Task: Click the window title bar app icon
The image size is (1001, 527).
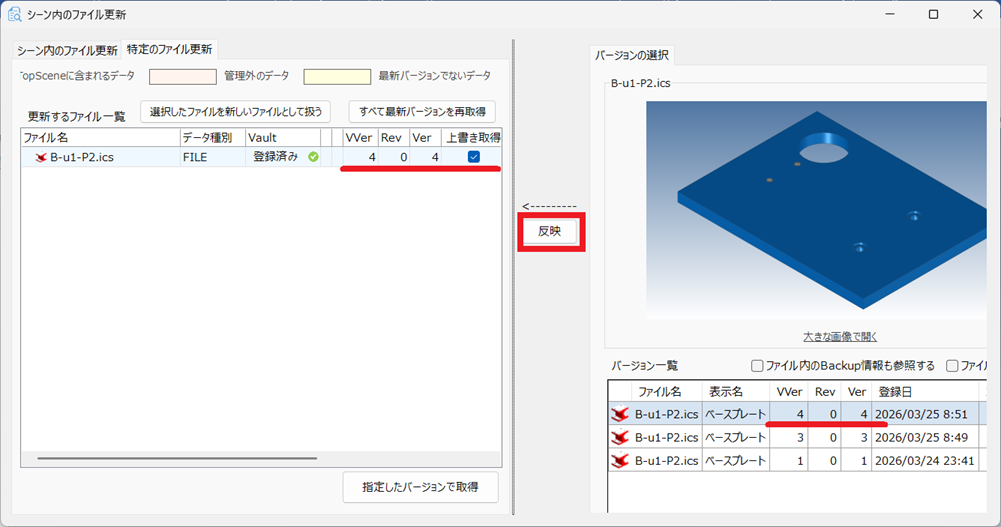Action: pyautogui.click(x=14, y=15)
